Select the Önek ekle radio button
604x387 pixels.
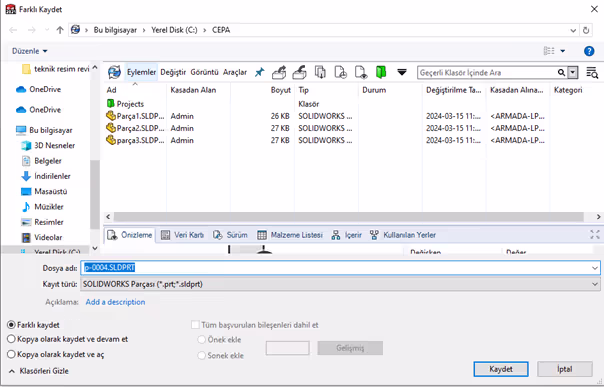pos(201,340)
